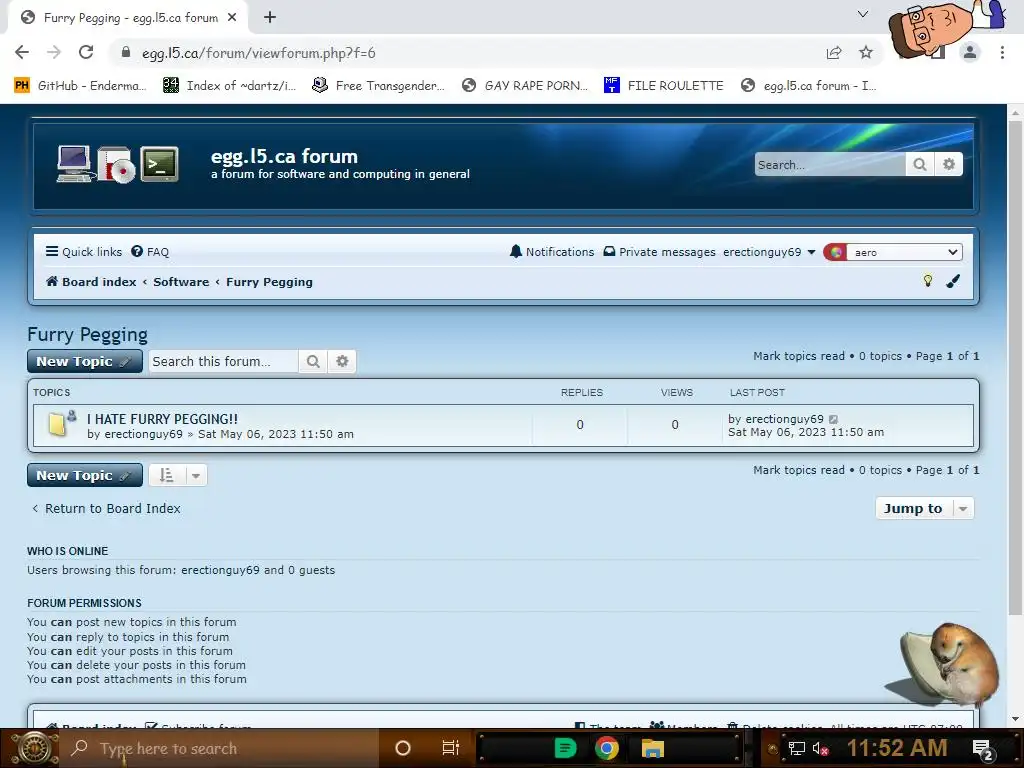Open the aero style selector dropdown

coord(905,252)
